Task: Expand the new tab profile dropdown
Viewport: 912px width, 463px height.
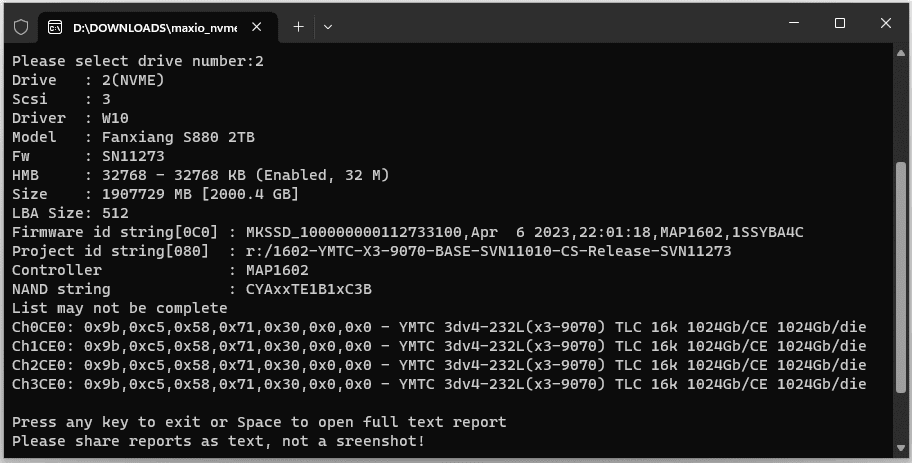Action: coord(327,27)
